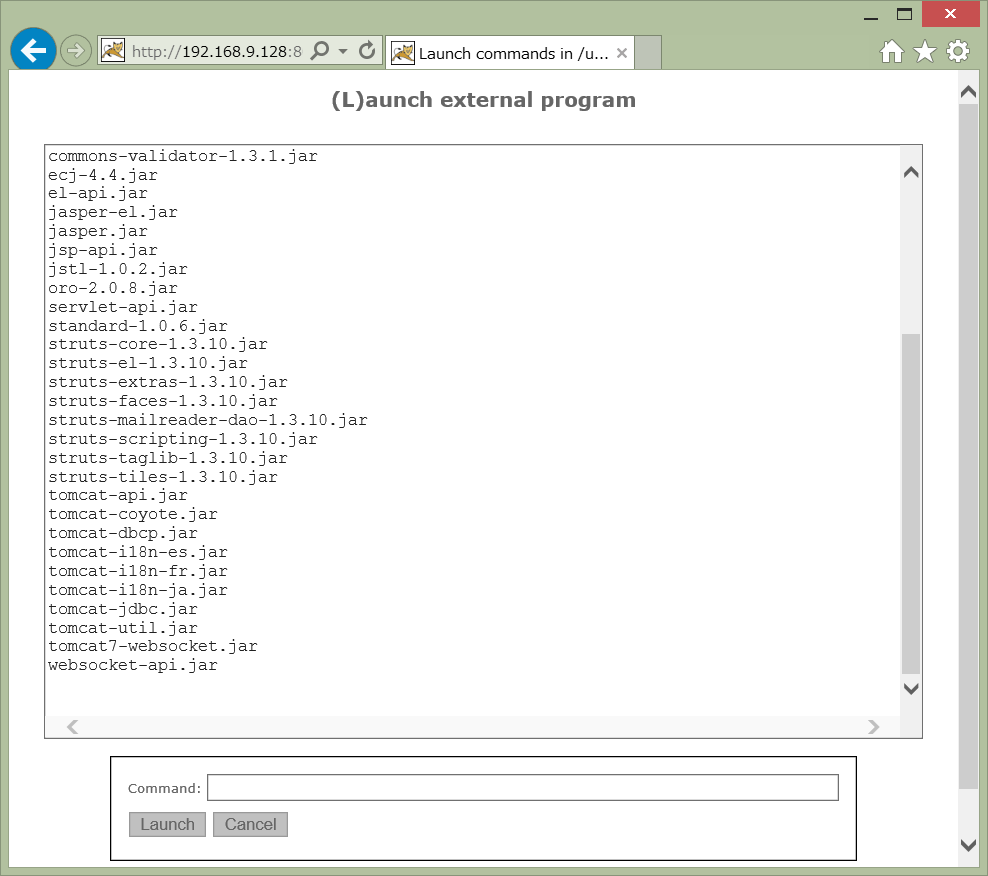This screenshot has height=876, width=988.
Task: Click line 'tomcat-i18n-es.jar'
Action: 138,551
